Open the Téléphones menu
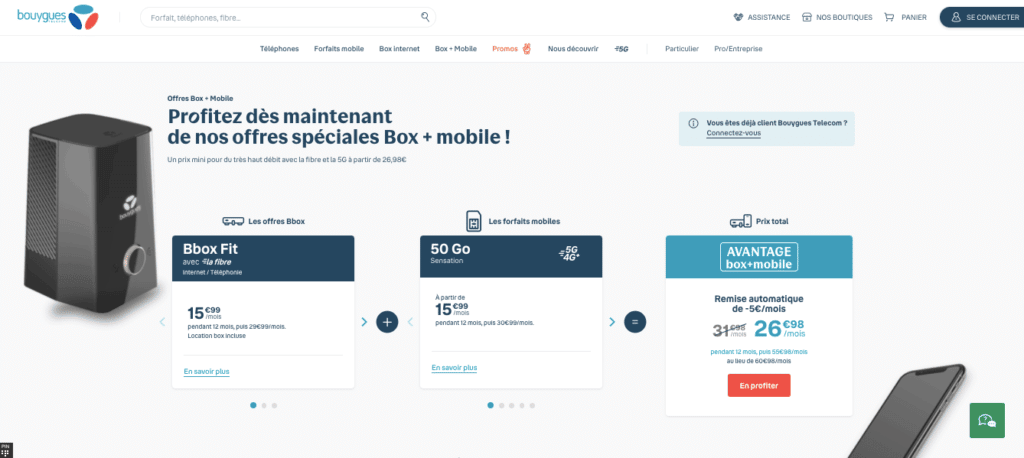 tap(280, 49)
